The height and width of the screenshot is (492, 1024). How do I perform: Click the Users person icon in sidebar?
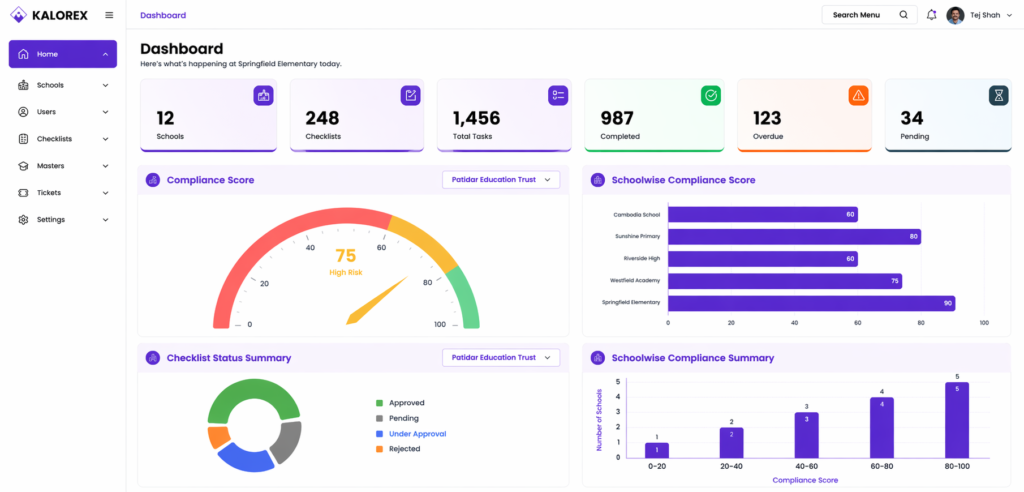click(x=24, y=112)
